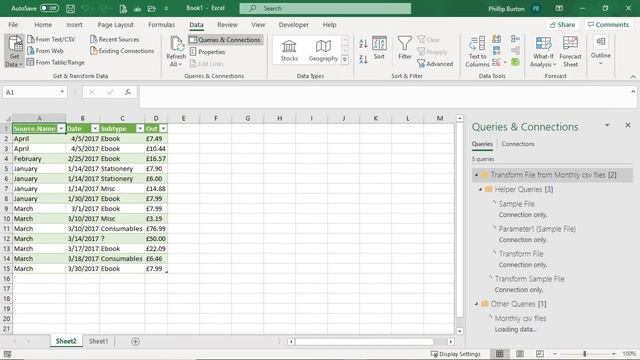Click Display Settings in status bar
The width and height of the screenshot is (640, 360).
coord(456,354)
